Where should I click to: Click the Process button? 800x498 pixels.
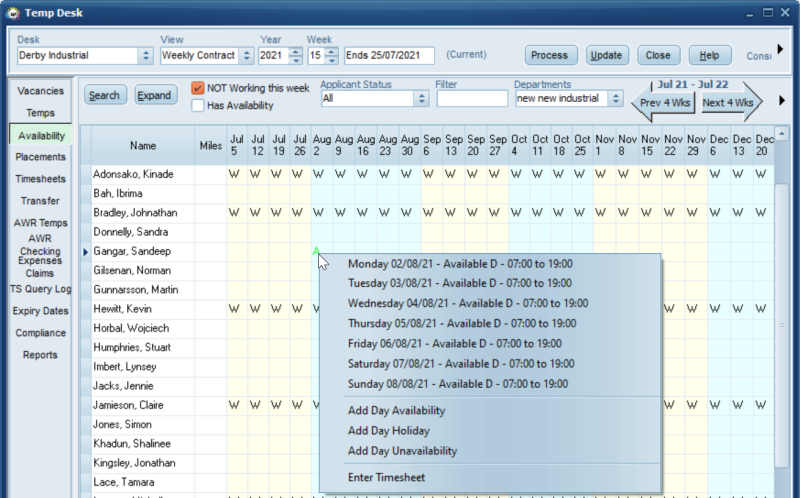(x=551, y=55)
